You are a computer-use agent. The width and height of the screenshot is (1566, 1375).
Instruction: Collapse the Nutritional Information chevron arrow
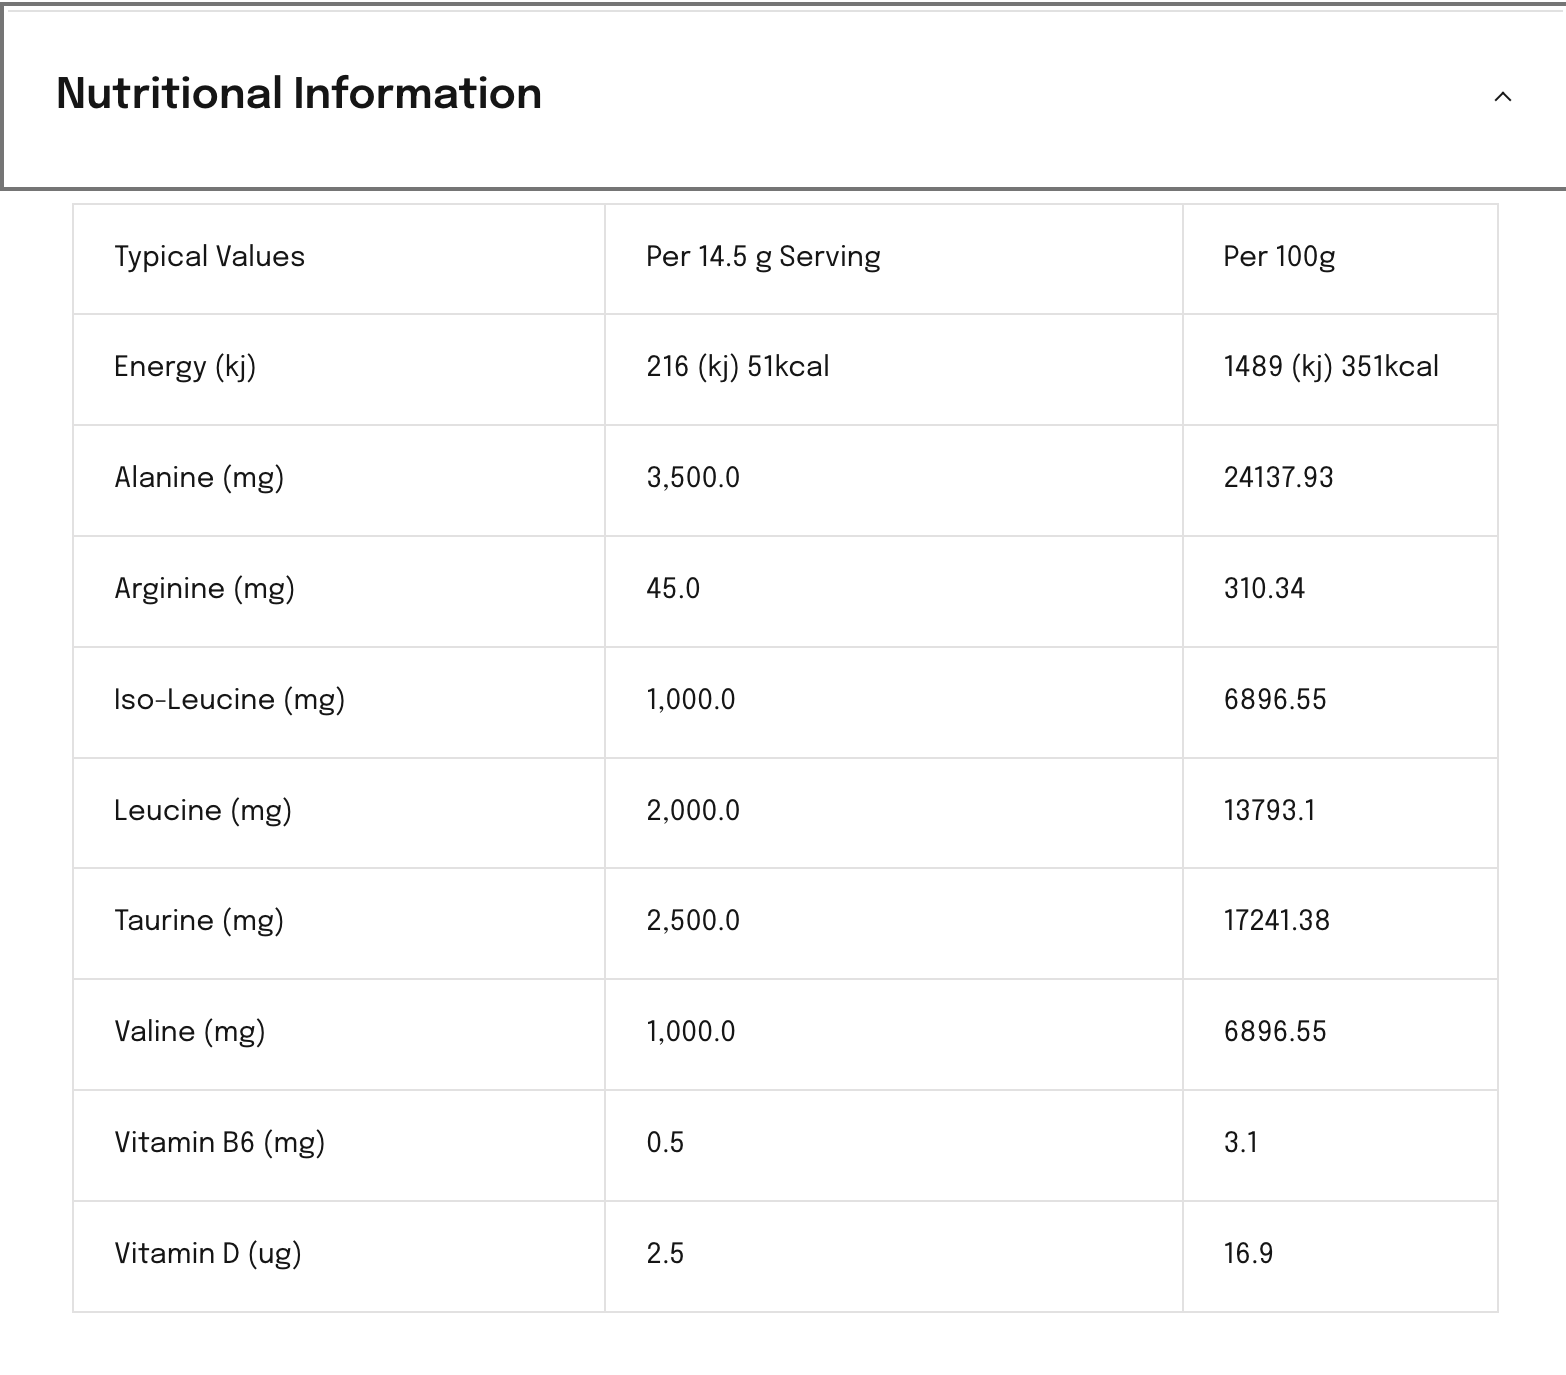tap(1502, 97)
